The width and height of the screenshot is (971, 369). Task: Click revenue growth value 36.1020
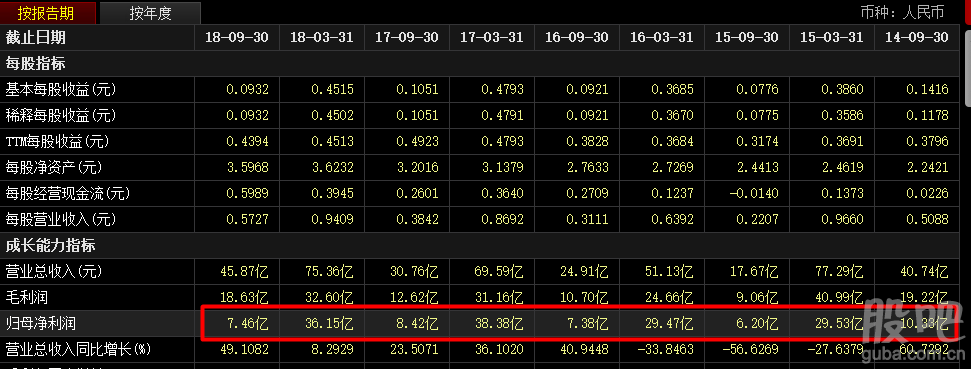pyautogui.click(x=499, y=350)
